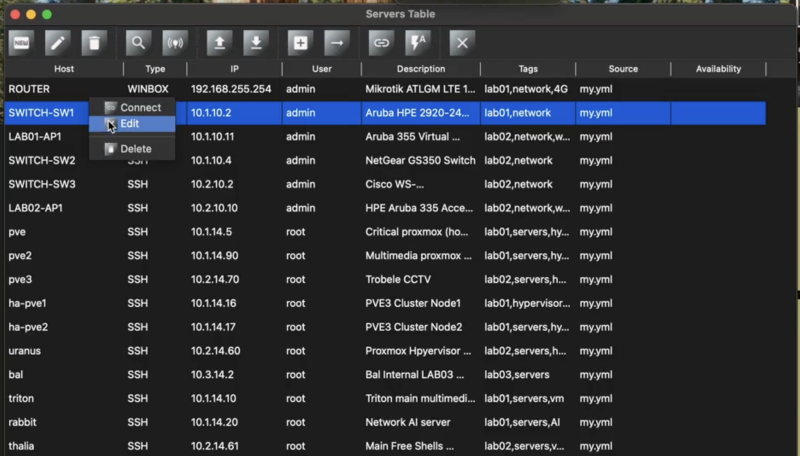Select the ROUTER server row

click(385, 89)
